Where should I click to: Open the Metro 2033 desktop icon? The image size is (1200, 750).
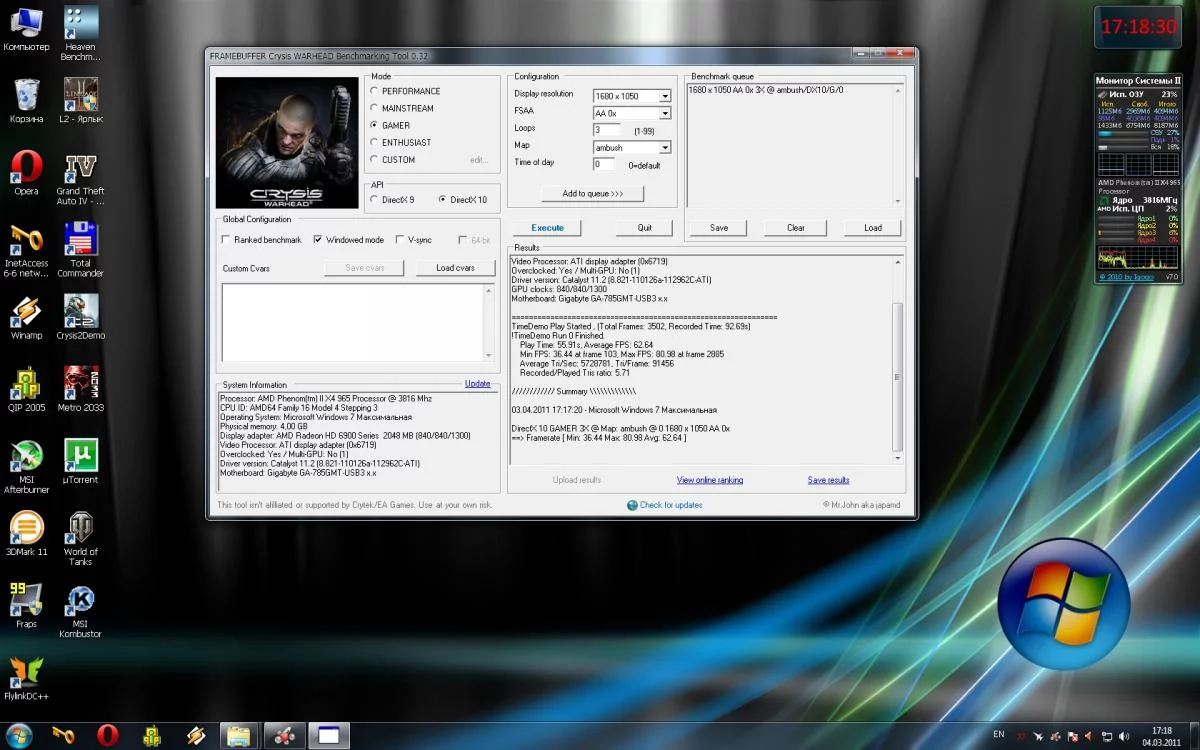[x=81, y=385]
